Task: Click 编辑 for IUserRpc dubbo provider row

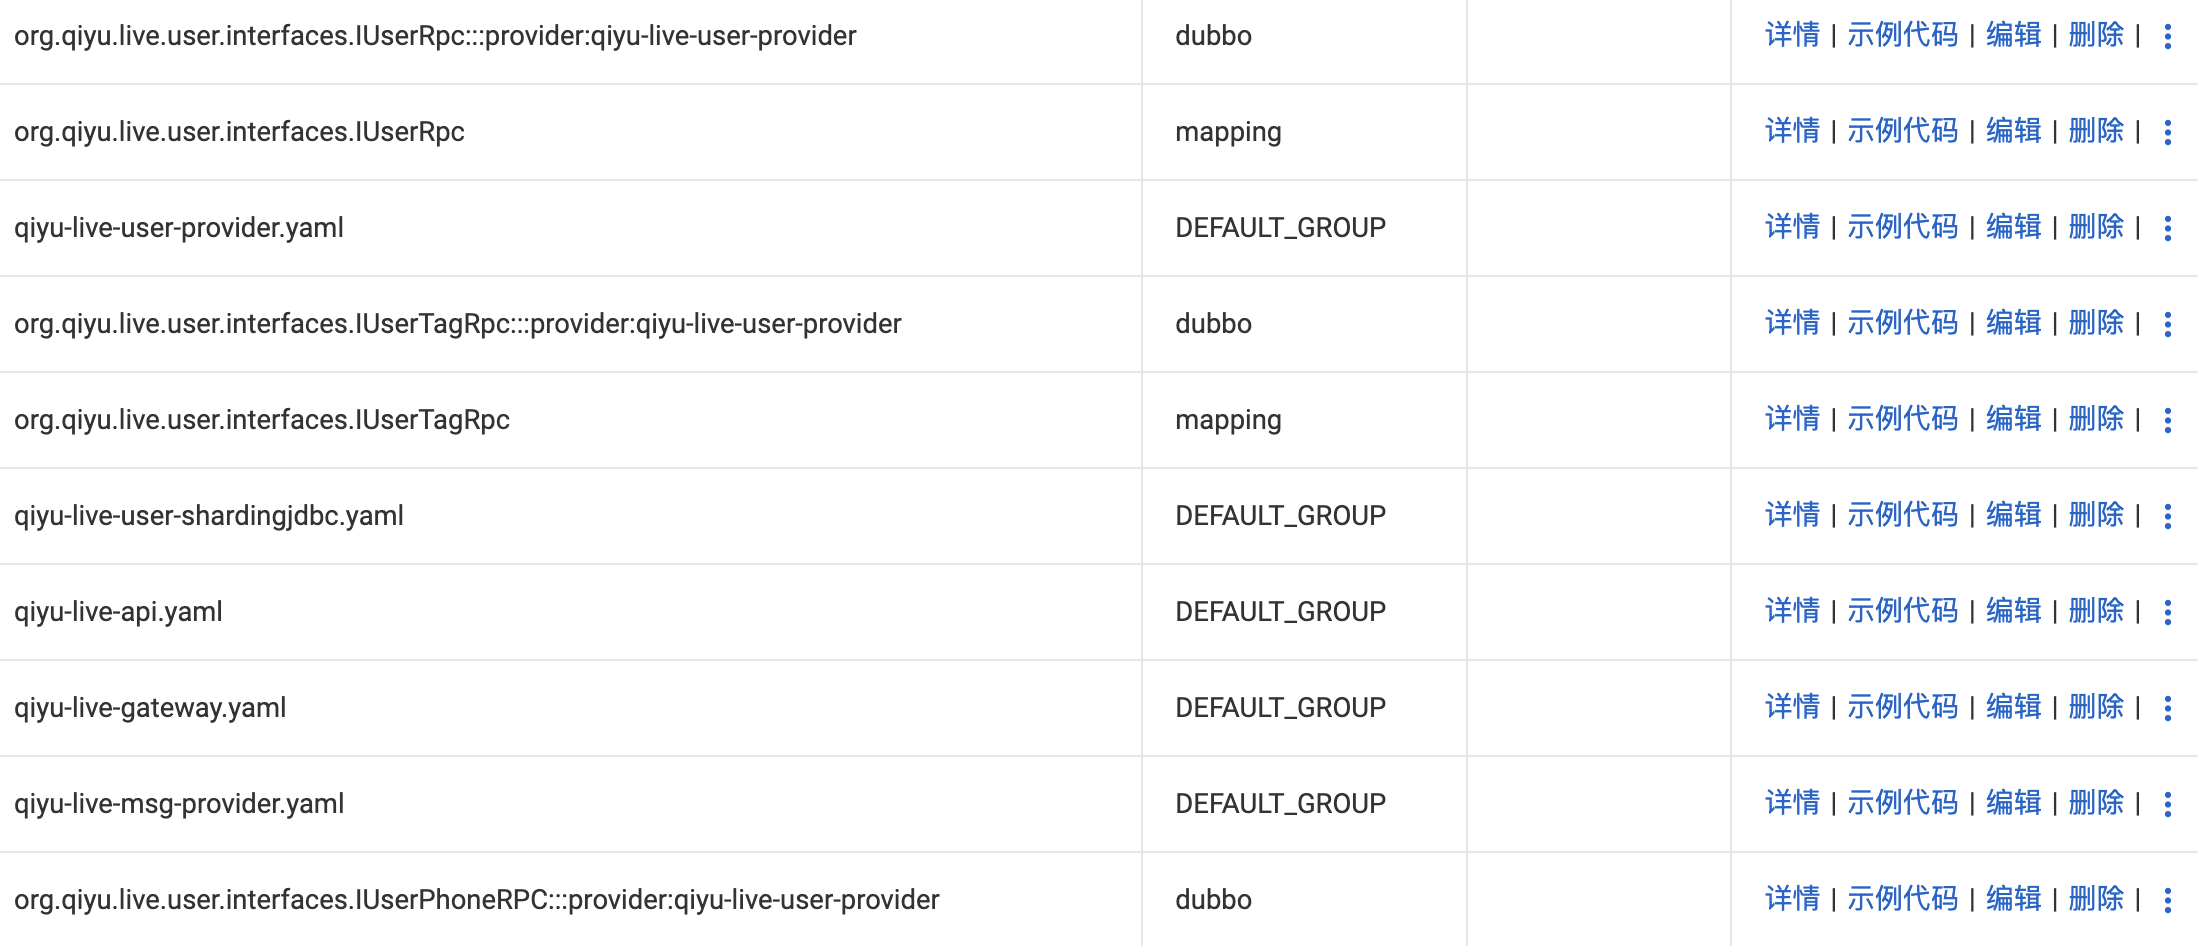Action: [2013, 35]
